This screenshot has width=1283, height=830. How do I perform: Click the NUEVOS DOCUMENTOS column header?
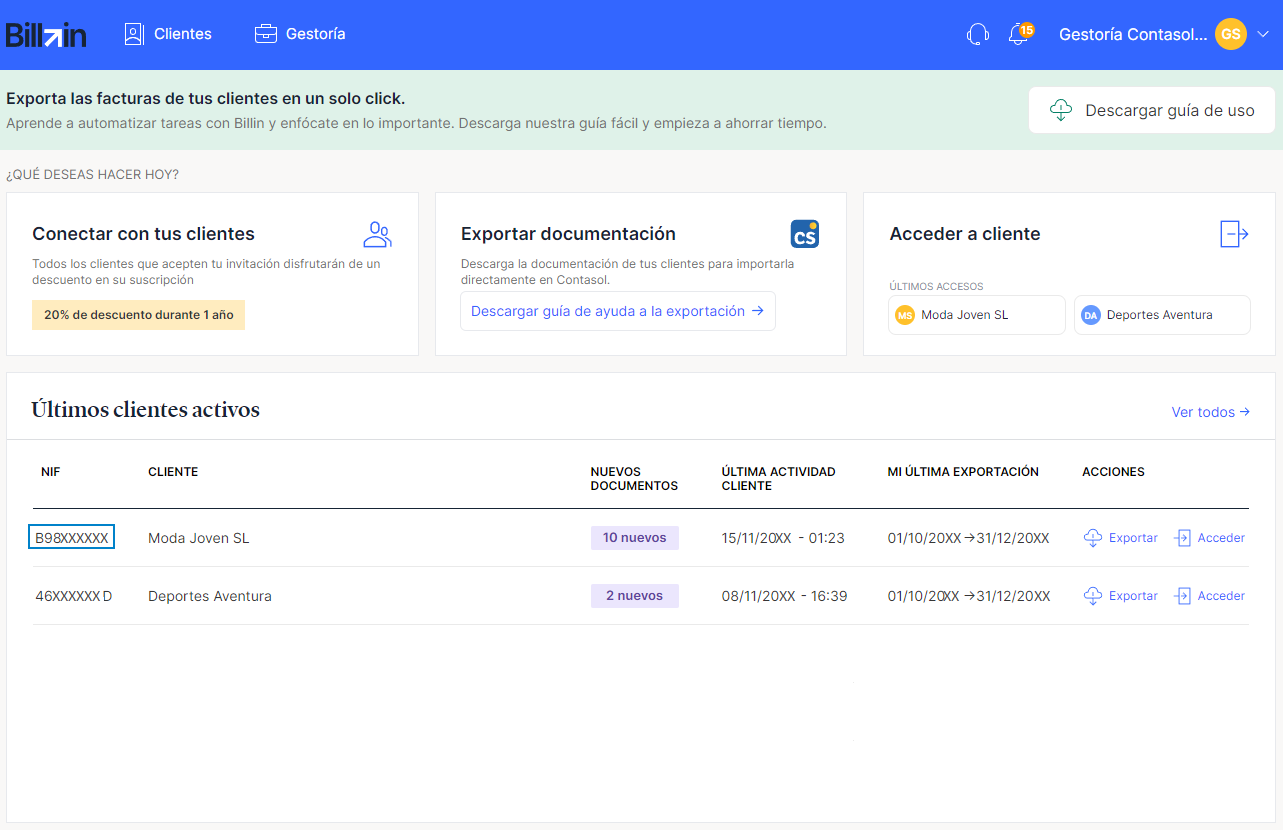tap(634, 479)
